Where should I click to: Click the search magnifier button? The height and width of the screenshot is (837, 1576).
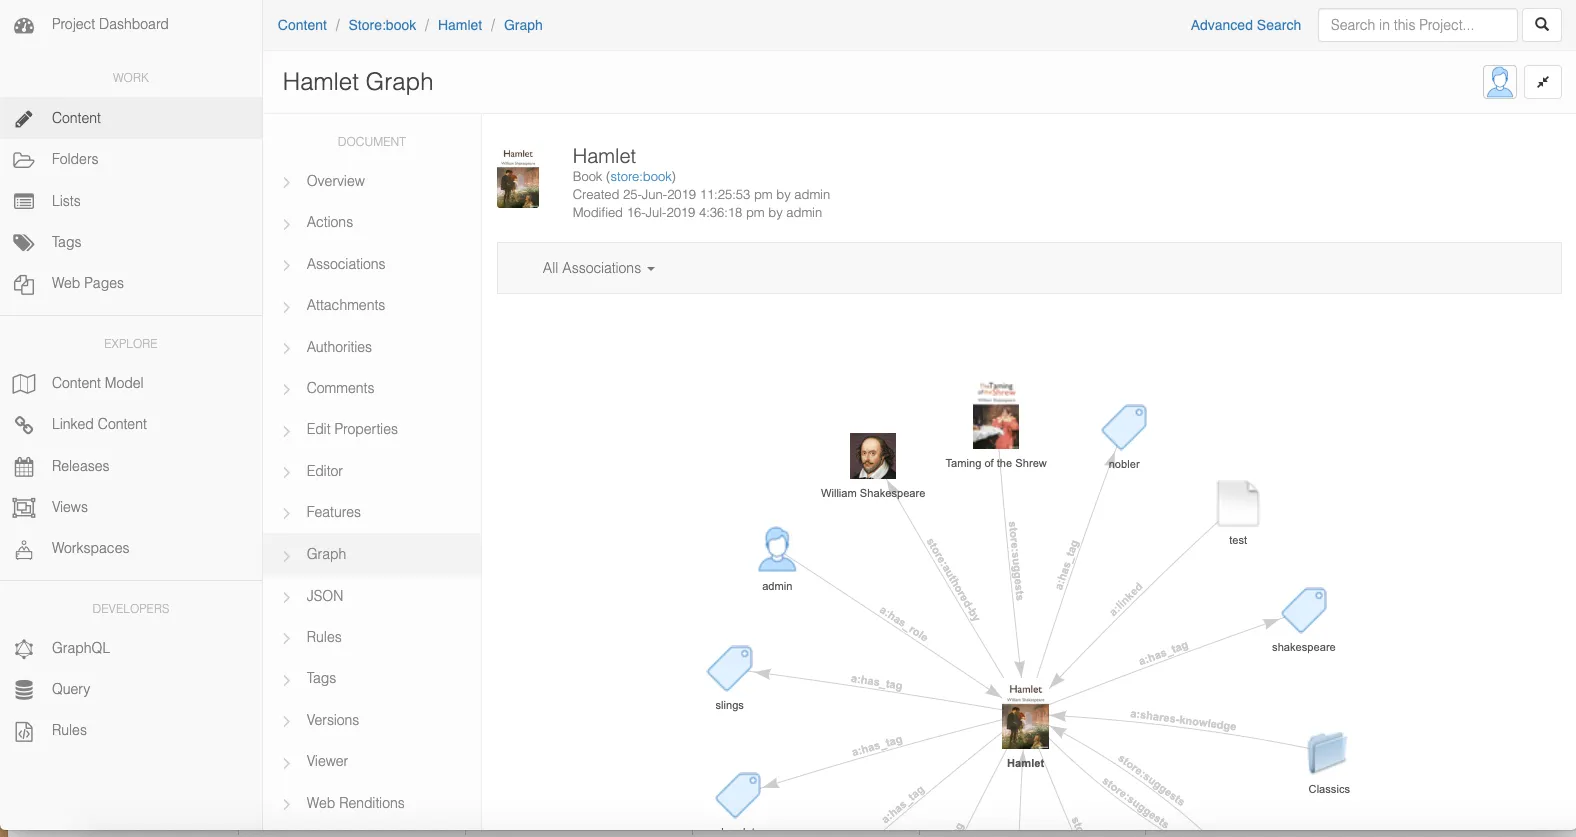point(1541,25)
